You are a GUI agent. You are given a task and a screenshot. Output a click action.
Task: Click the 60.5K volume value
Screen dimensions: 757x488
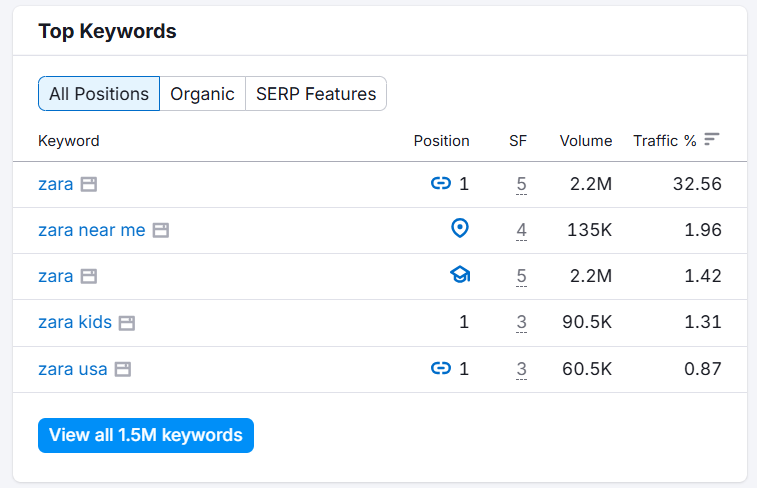[587, 369]
